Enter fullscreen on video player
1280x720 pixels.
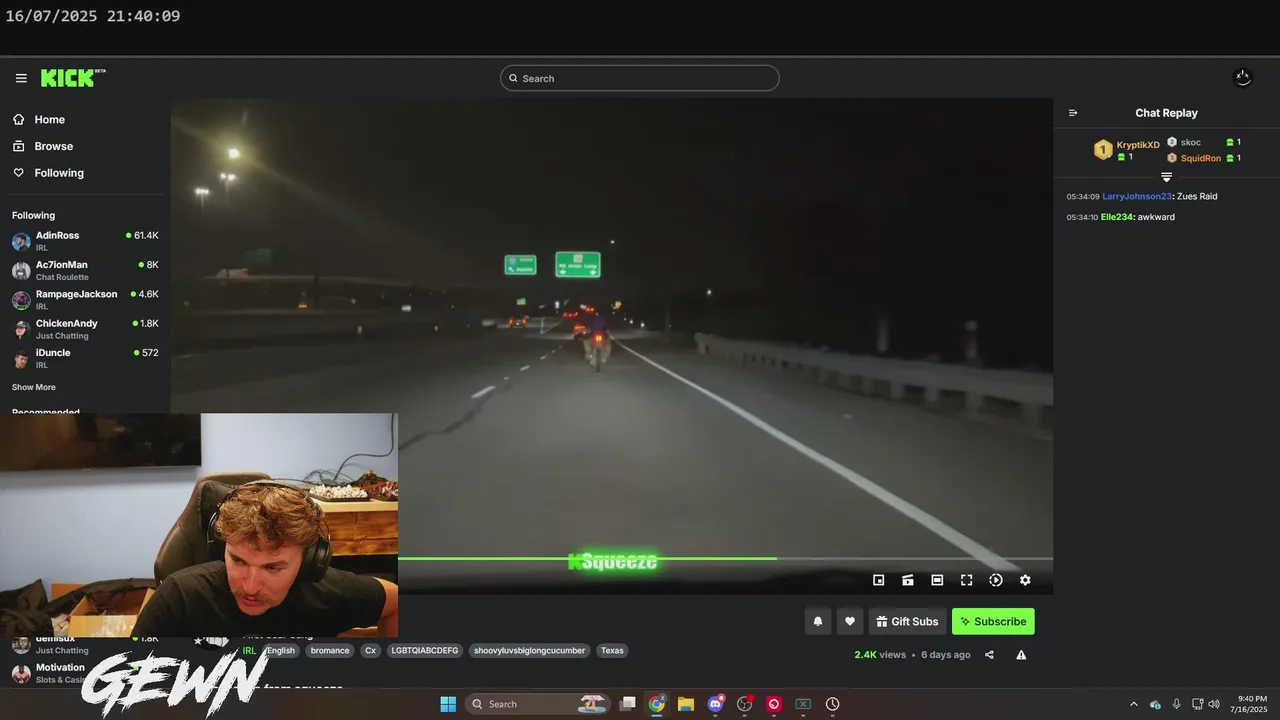pyautogui.click(x=966, y=580)
